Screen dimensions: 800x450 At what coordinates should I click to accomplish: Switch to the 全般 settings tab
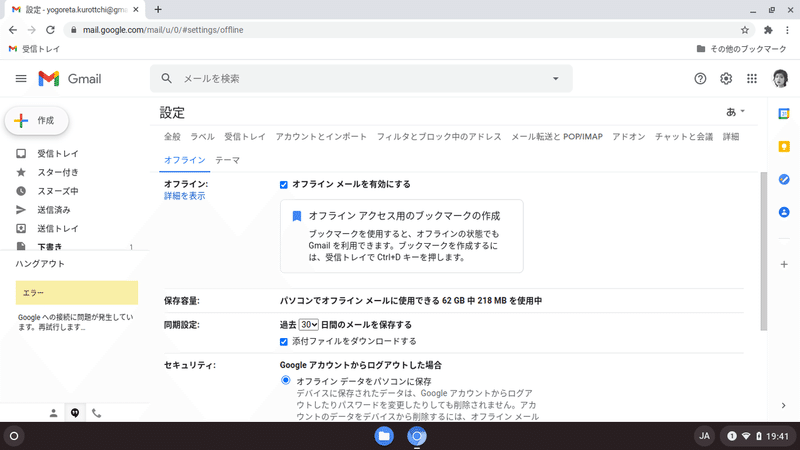[172, 137]
